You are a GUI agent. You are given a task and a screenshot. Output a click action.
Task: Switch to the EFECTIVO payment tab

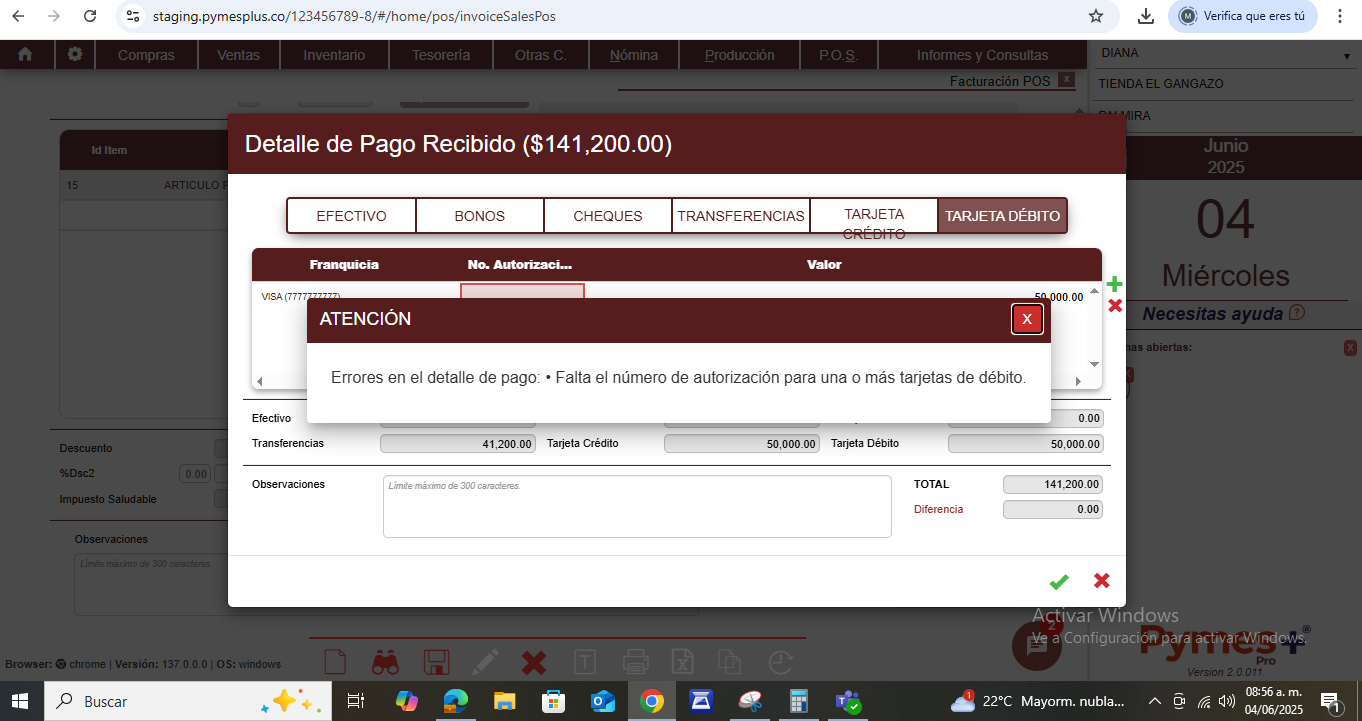click(351, 216)
